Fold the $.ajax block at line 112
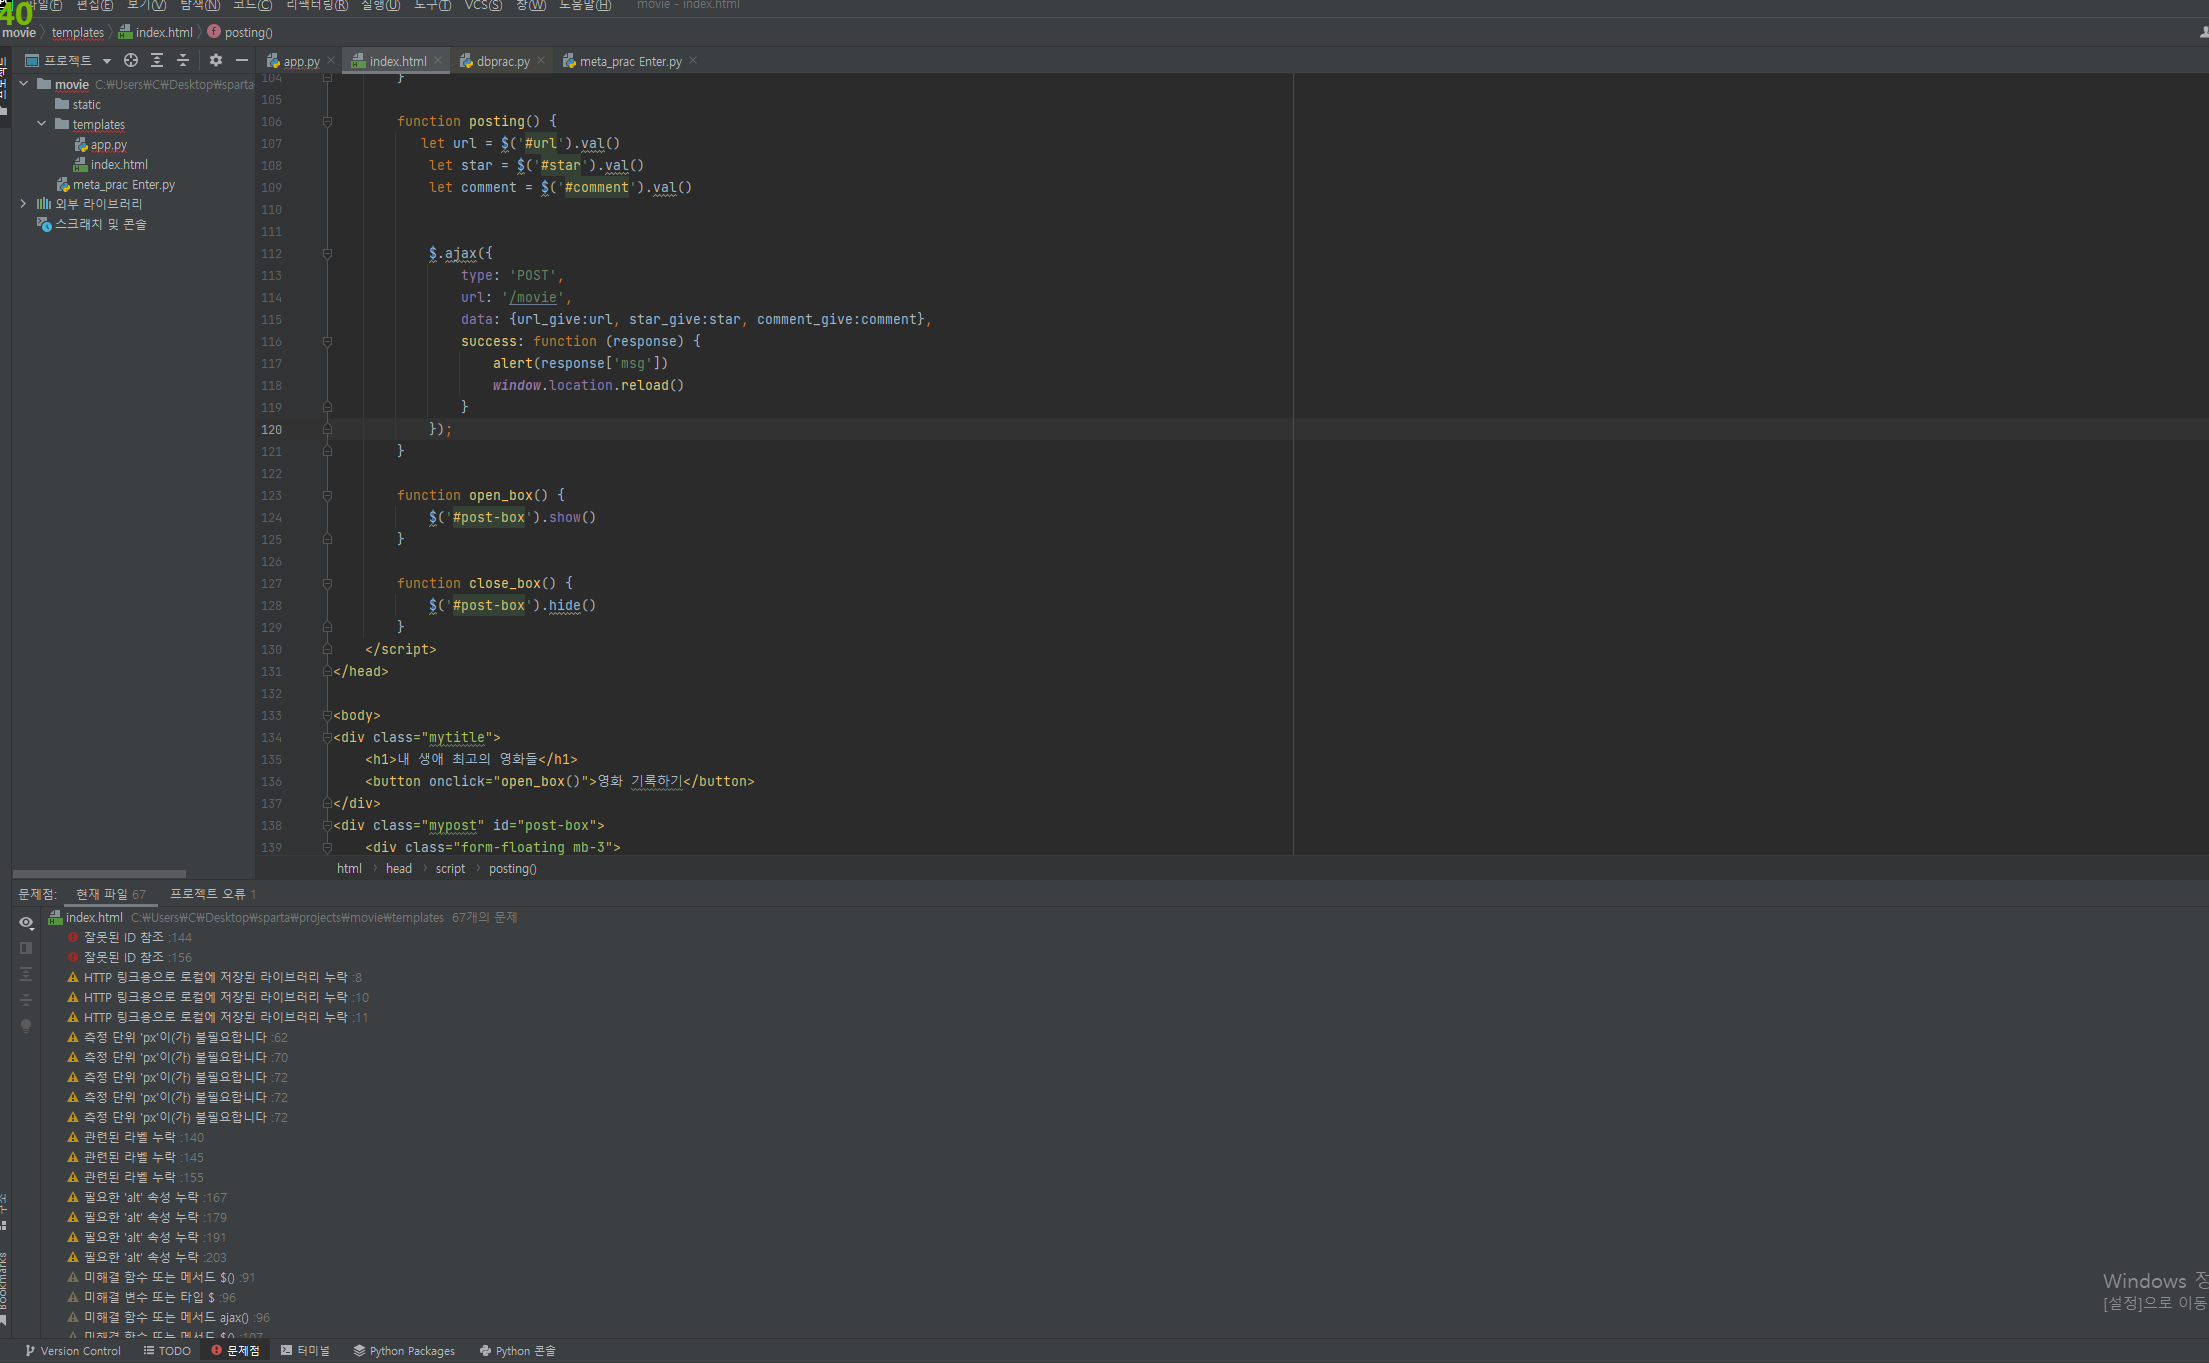The width and height of the screenshot is (2209, 1363). [x=327, y=254]
